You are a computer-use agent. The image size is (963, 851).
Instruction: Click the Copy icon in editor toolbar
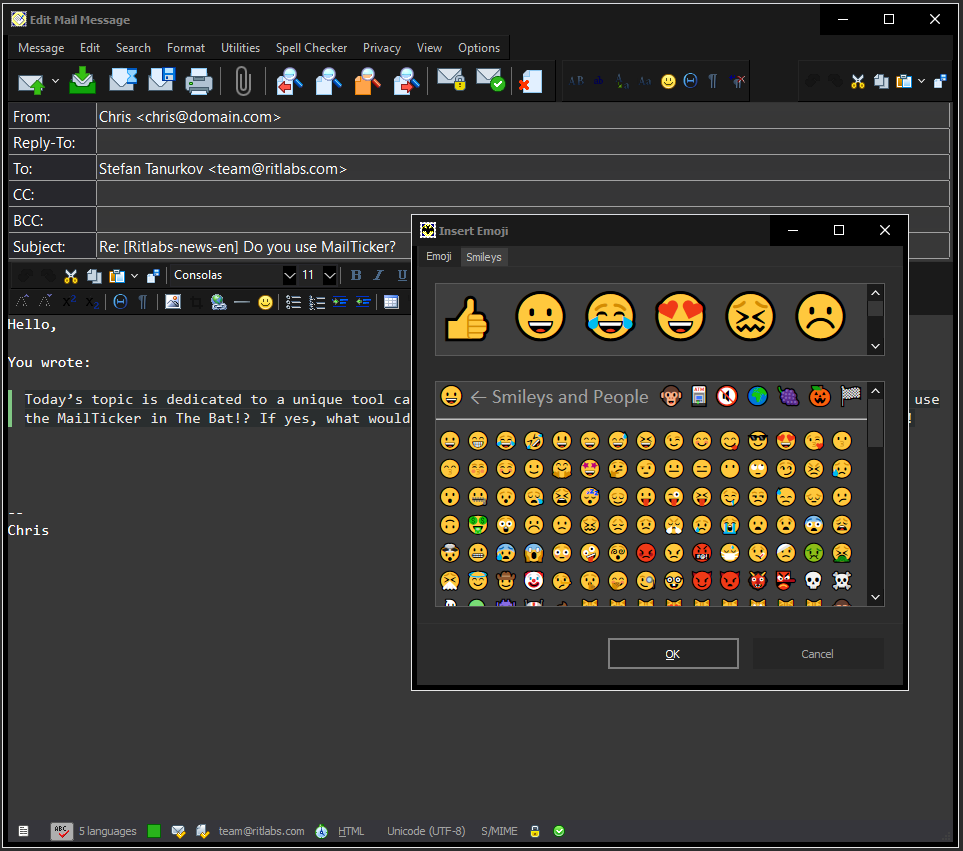click(x=94, y=276)
